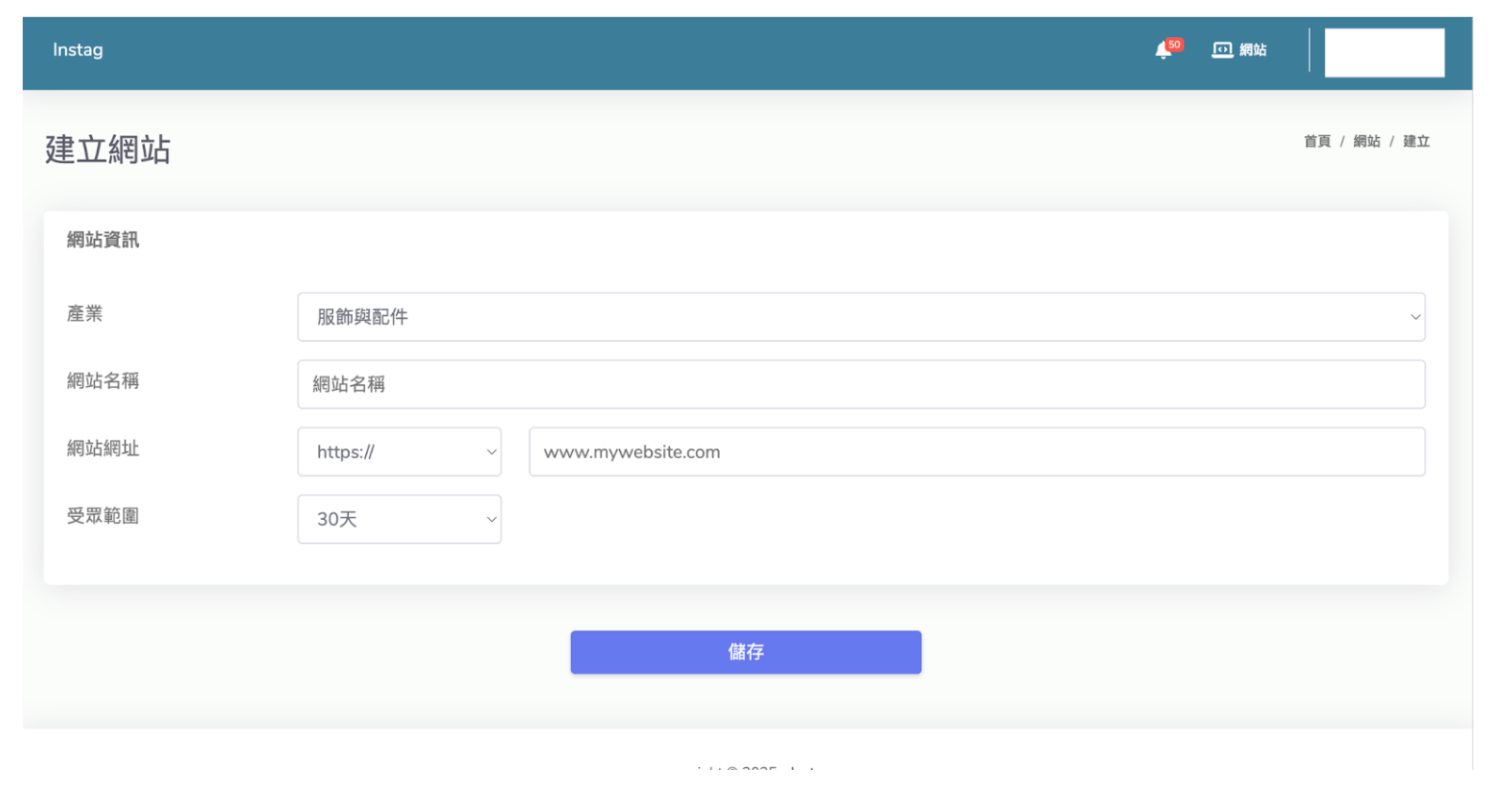Screen dimensions: 1490x790
Task: Open the 網站 header menu item
Action: point(1252,50)
